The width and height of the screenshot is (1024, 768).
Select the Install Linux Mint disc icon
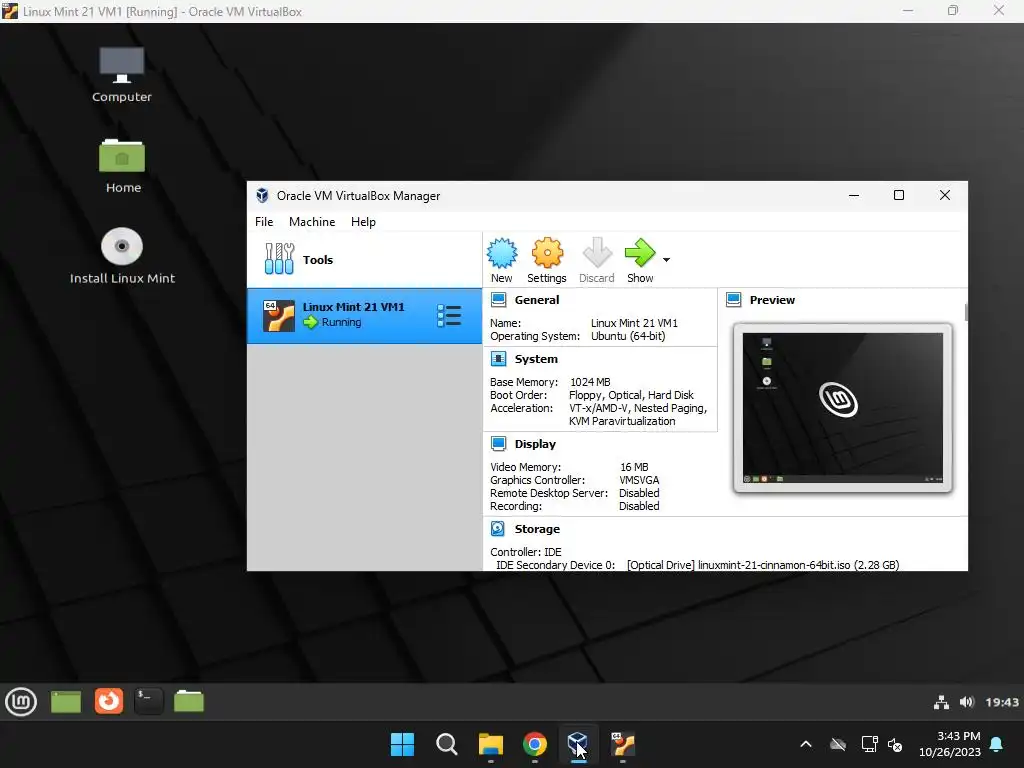(x=122, y=256)
